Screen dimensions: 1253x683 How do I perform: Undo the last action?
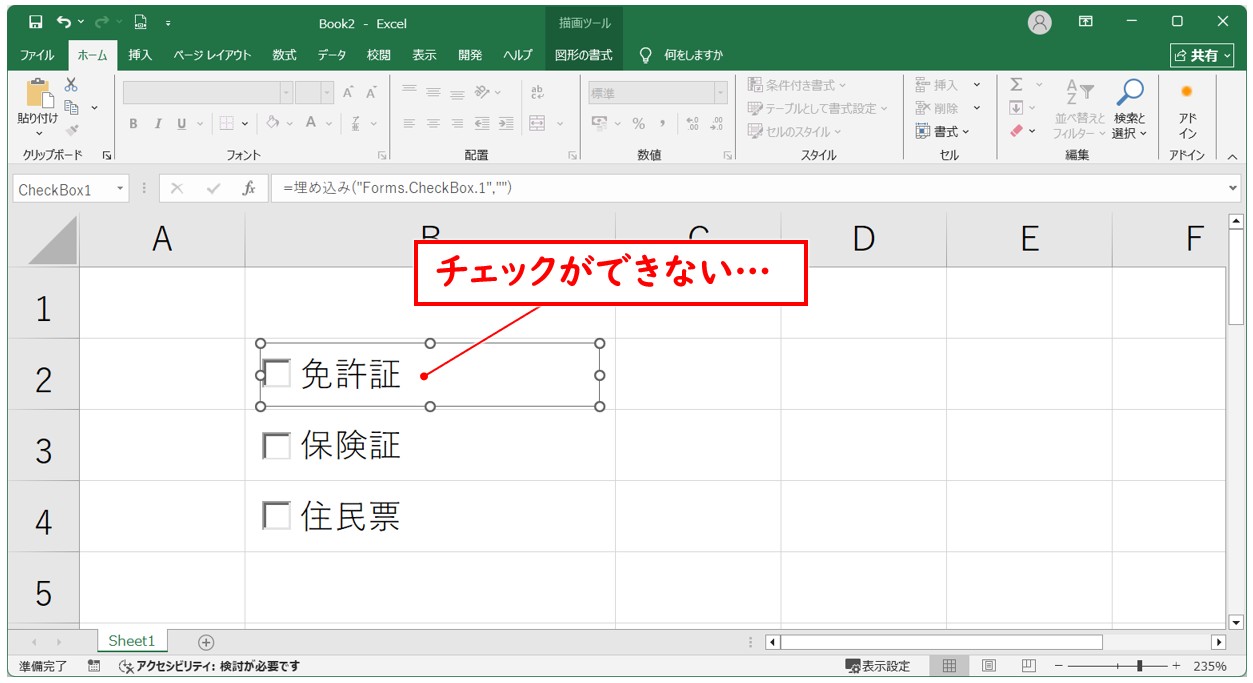click(65, 22)
